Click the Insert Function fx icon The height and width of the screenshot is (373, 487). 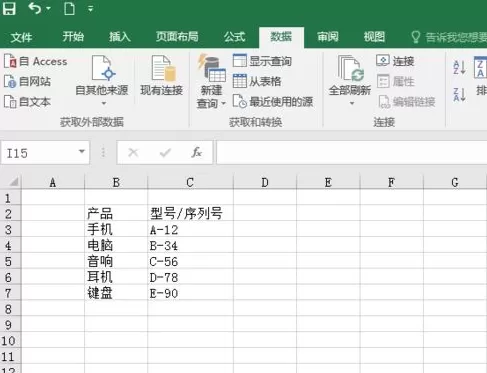click(197, 153)
